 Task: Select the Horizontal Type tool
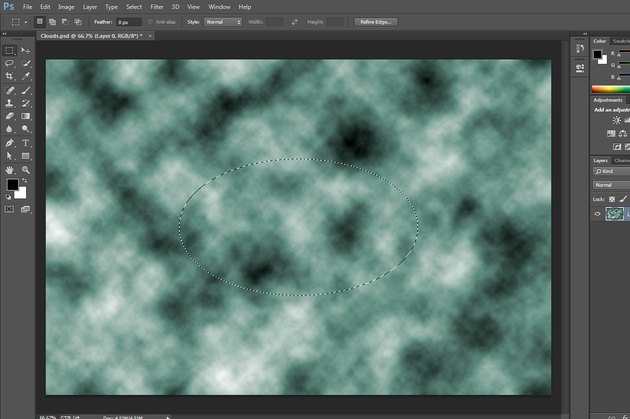point(26,143)
